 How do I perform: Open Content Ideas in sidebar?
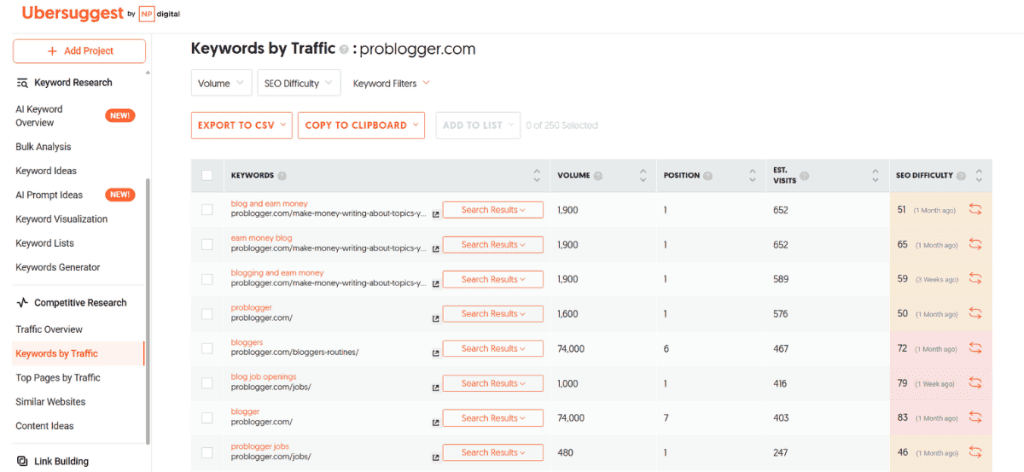tap(44, 426)
